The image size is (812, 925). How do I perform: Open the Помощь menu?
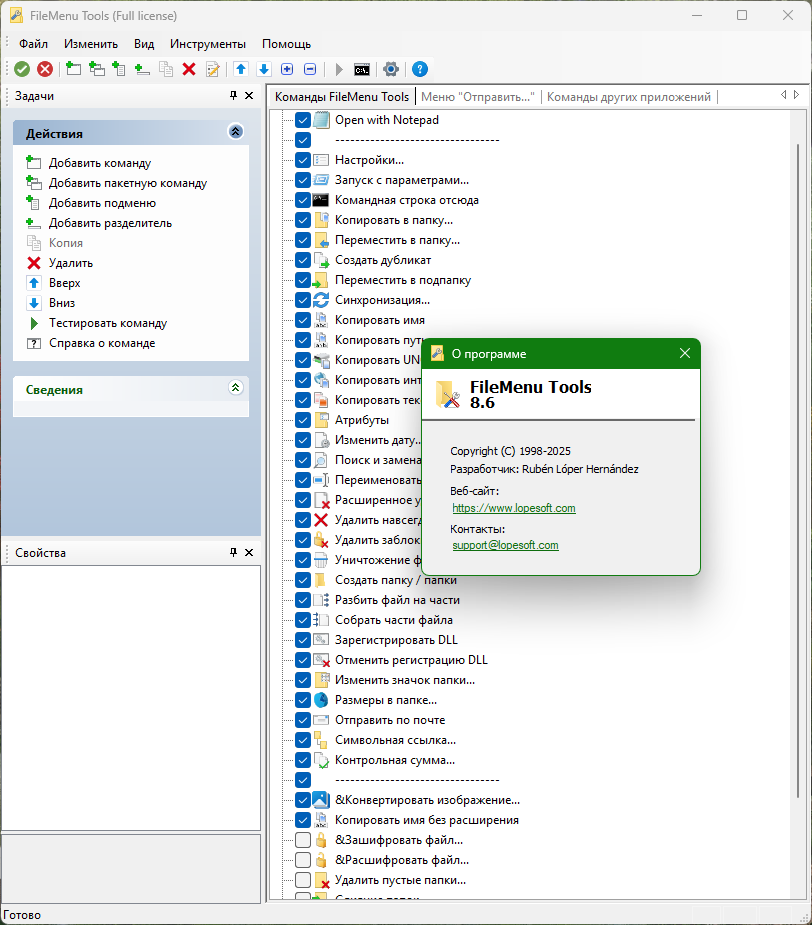tap(286, 44)
